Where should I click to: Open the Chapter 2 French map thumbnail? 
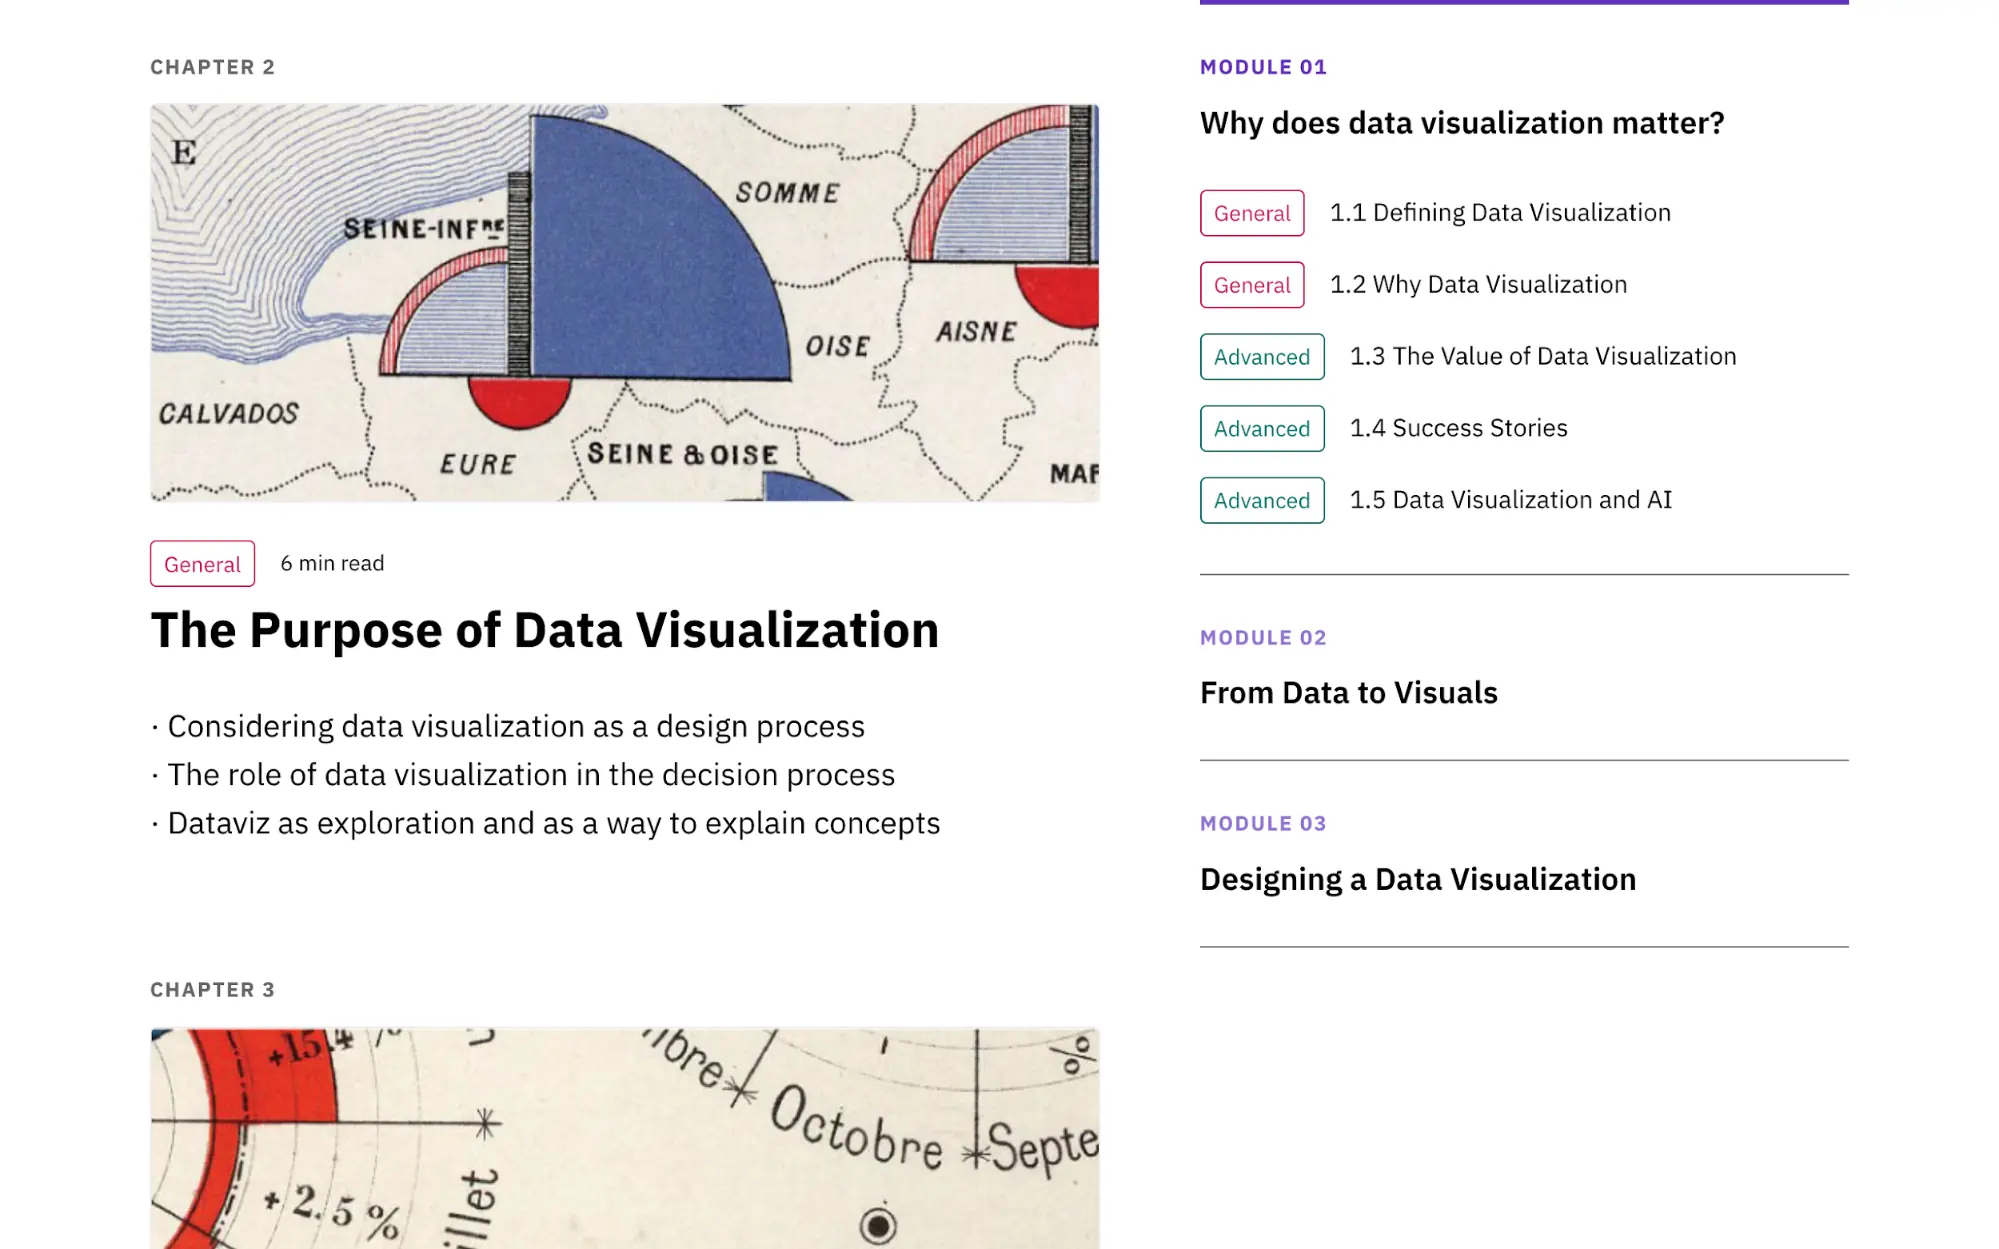(x=624, y=302)
